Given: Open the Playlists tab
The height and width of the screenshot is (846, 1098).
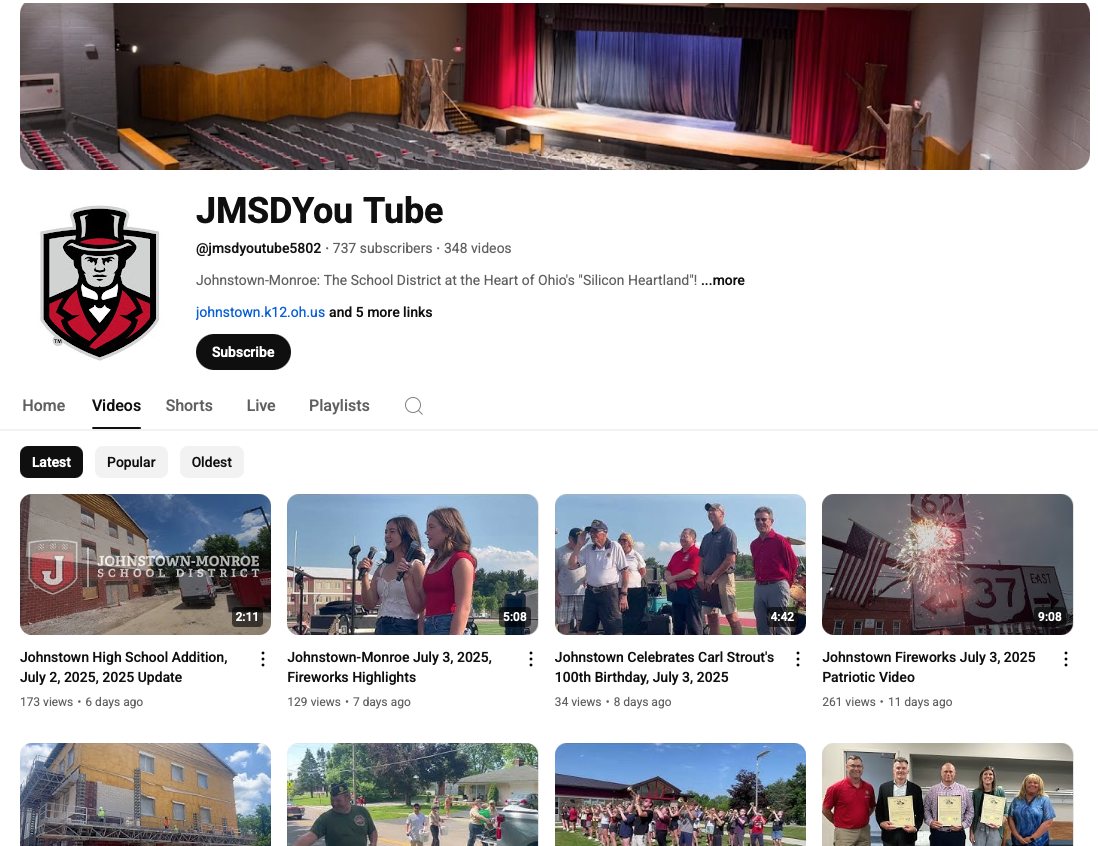Looking at the screenshot, I should 339,405.
